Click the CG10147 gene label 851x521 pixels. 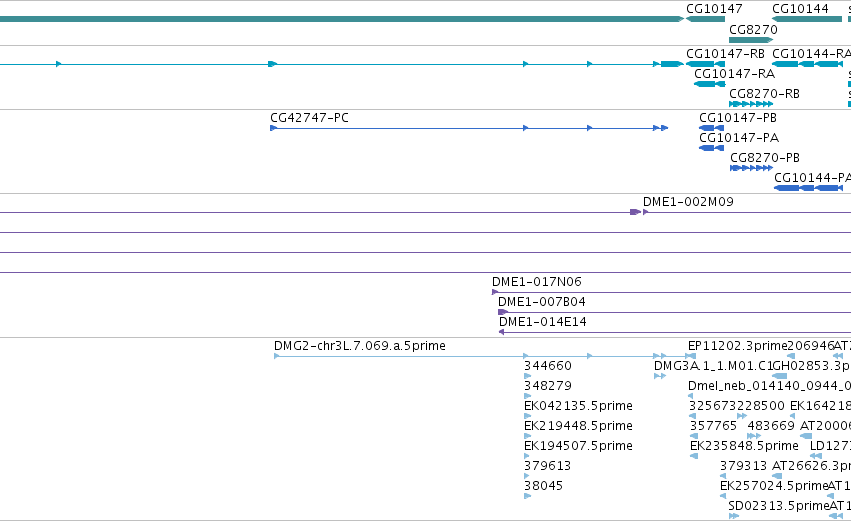tap(714, 9)
